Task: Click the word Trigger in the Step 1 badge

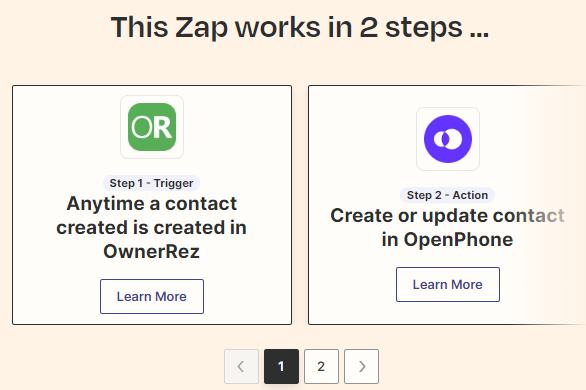Action: pos(173,183)
